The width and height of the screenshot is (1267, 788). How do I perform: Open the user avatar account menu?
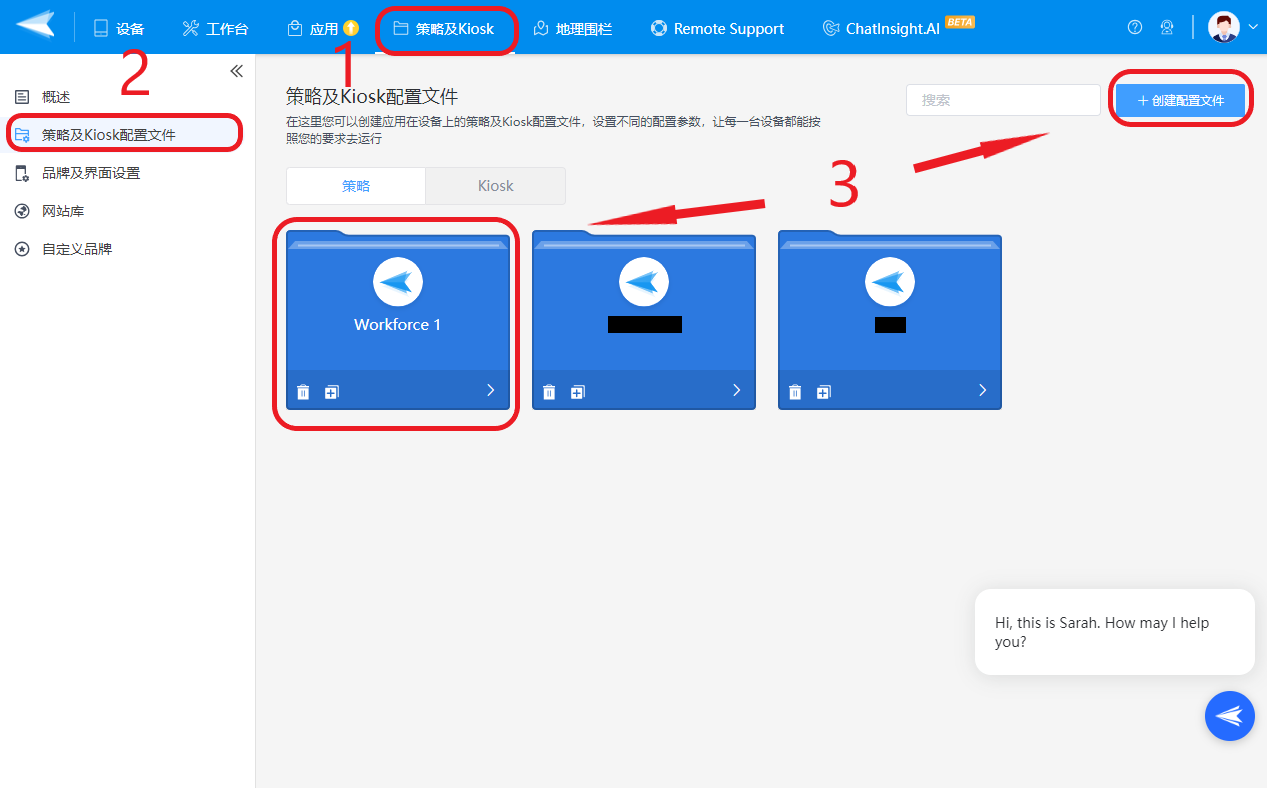(x=1224, y=27)
